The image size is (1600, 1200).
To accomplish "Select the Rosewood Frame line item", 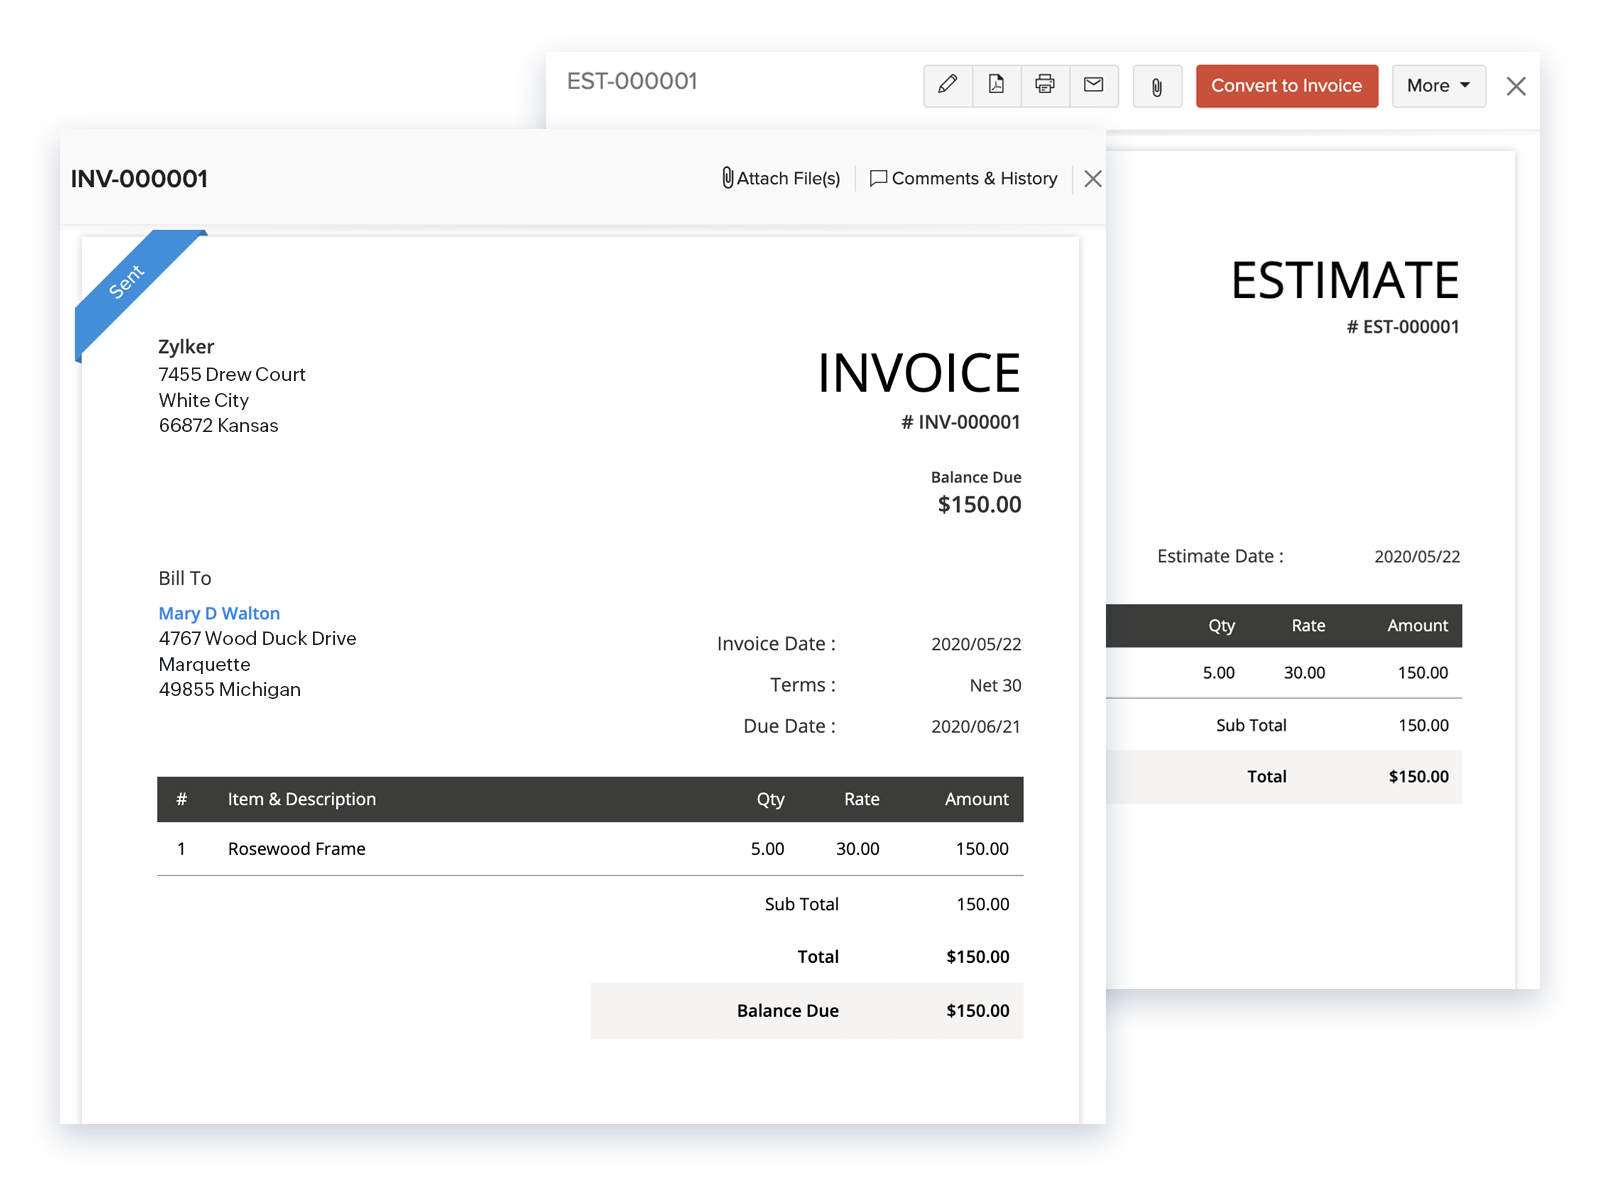I will pos(296,848).
